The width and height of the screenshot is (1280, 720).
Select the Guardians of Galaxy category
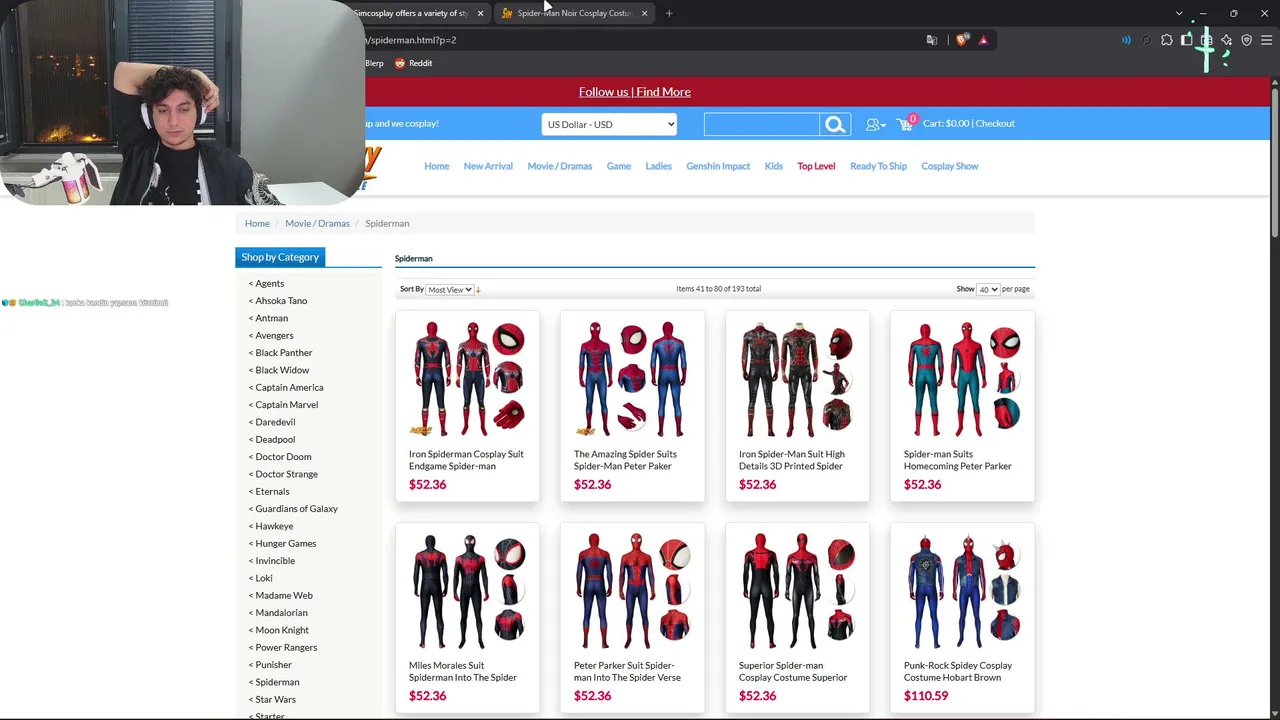click(296, 509)
